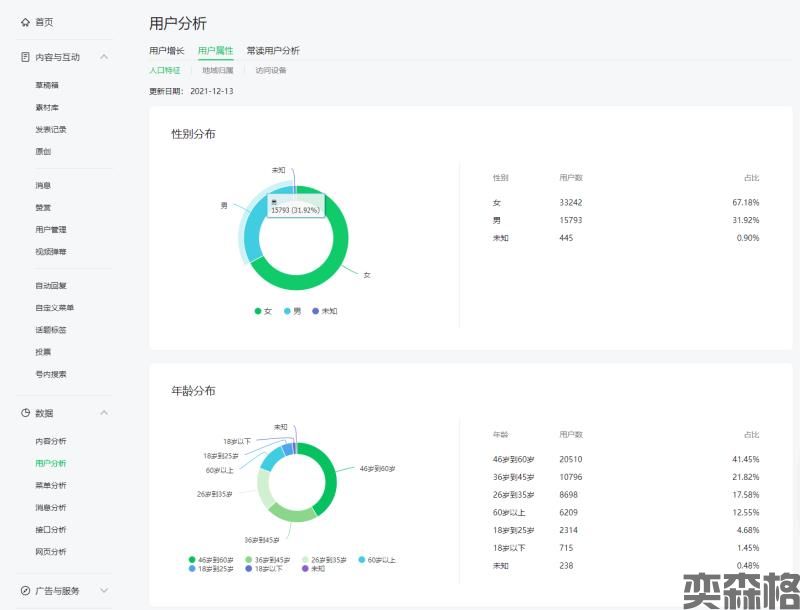
Task: Expand the 广告与服务 section chevron
Action: click(104, 591)
